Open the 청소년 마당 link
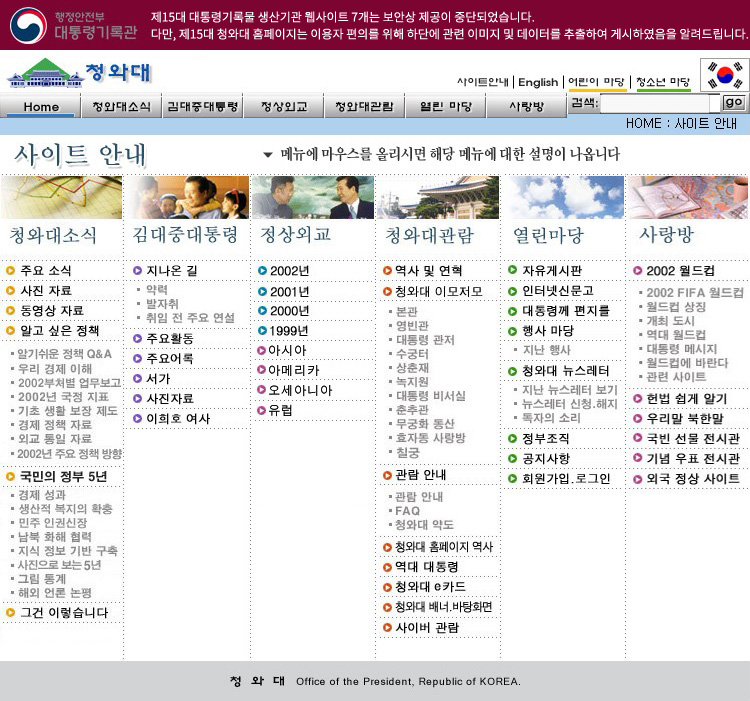Image resolution: width=750 pixels, height=701 pixels. tap(663, 82)
